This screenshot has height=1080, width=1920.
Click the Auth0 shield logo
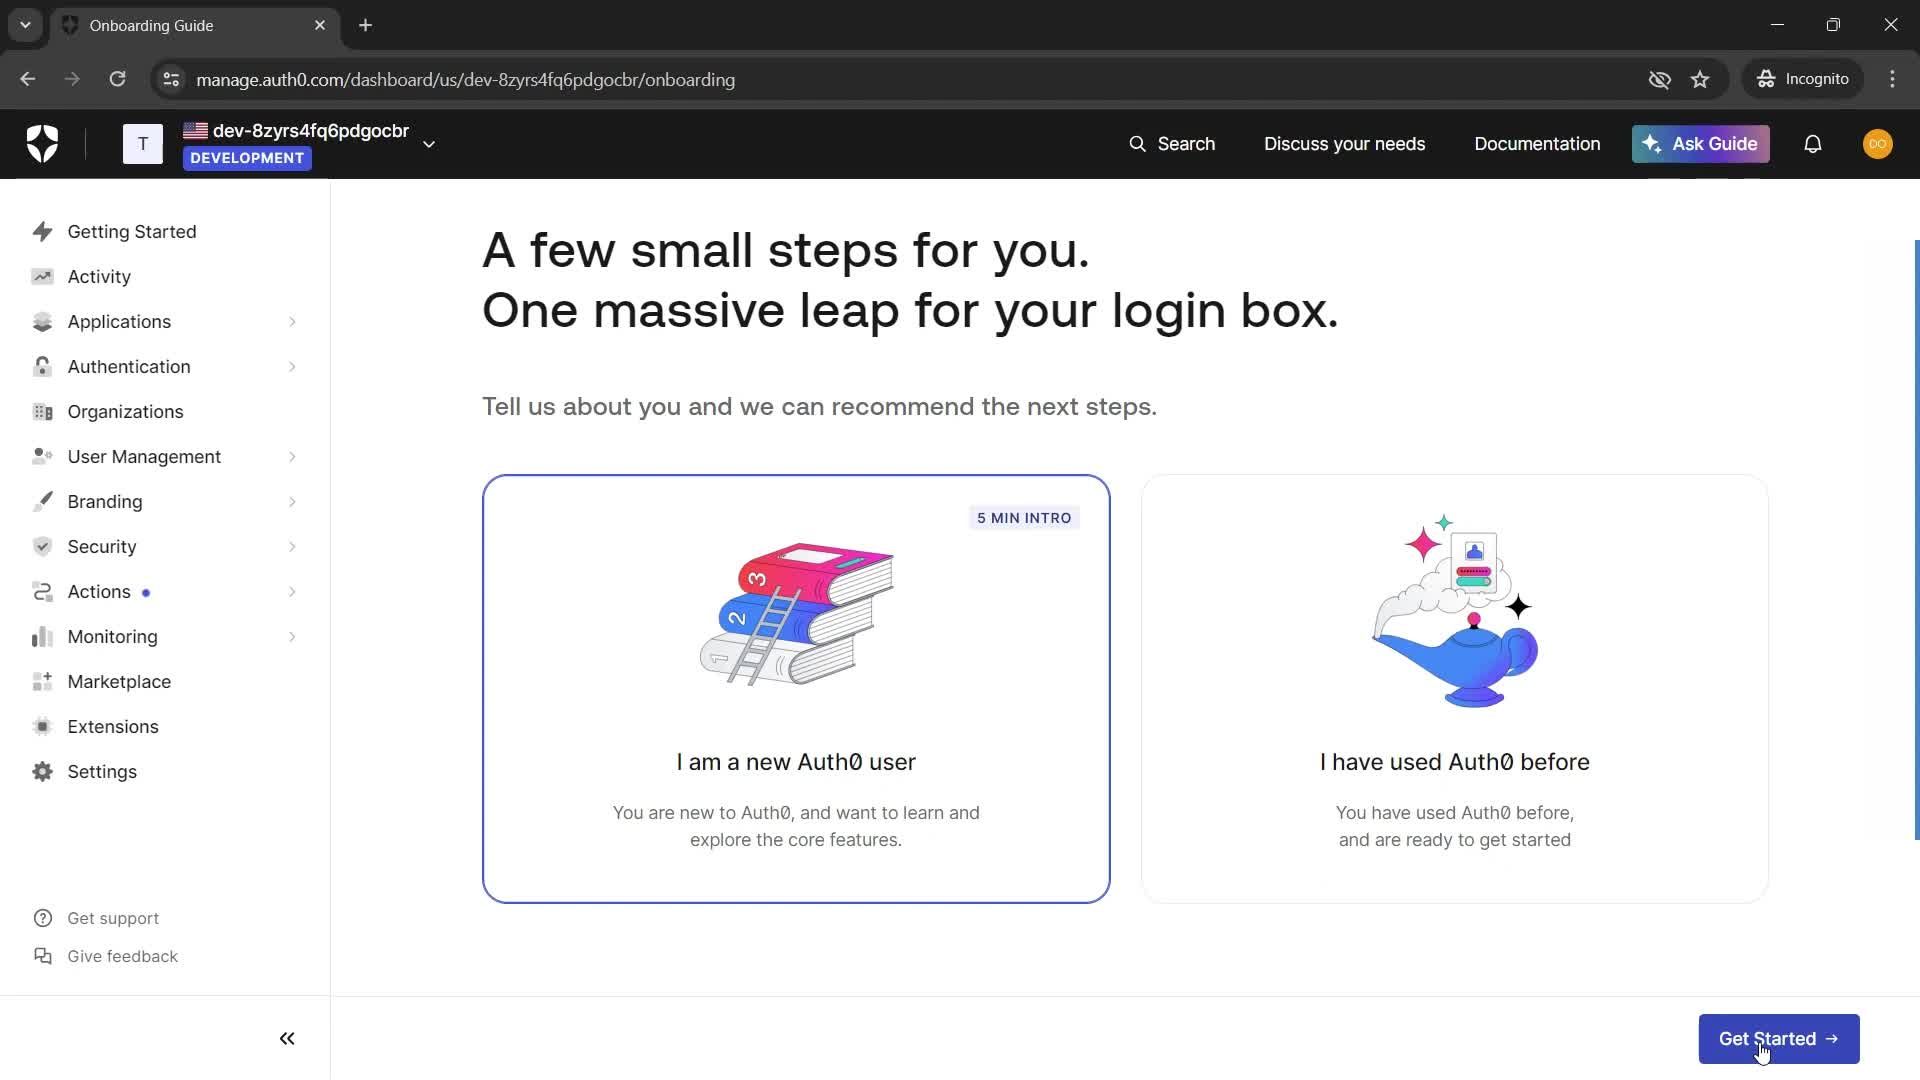pos(42,144)
